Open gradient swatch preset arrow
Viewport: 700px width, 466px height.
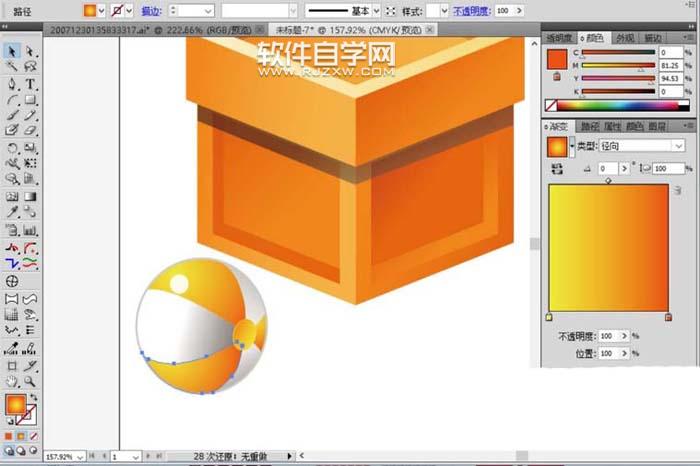click(572, 147)
